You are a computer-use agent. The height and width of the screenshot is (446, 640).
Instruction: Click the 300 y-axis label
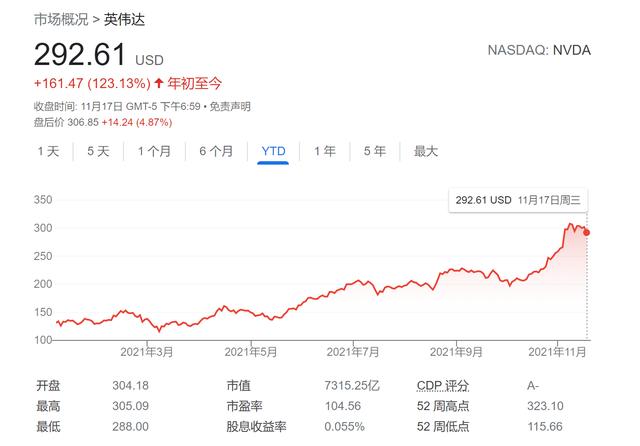[43, 228]
